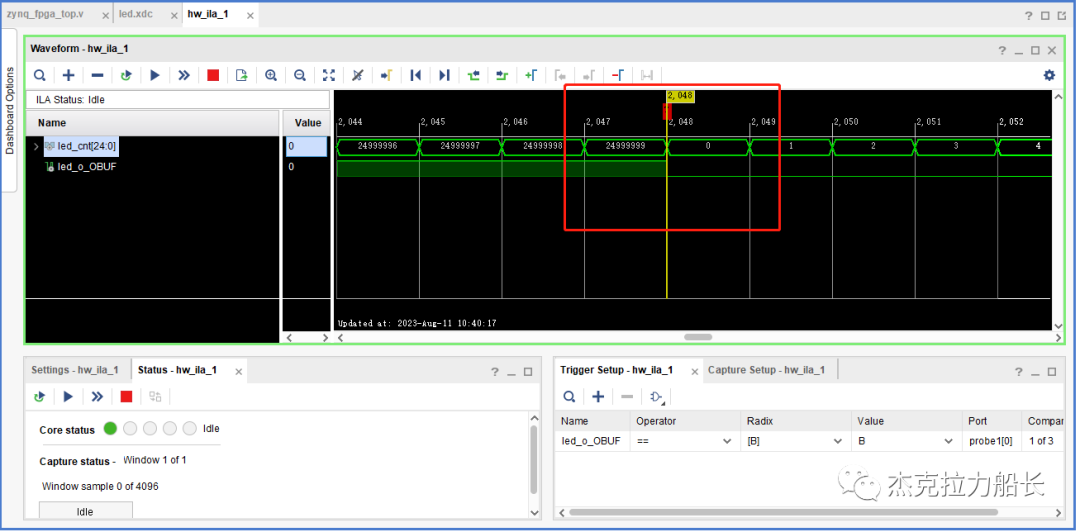Open Operator dropdown for led_o_OBUF trigger
This screenshot has width=1080, height=532.
pos(725,441)
